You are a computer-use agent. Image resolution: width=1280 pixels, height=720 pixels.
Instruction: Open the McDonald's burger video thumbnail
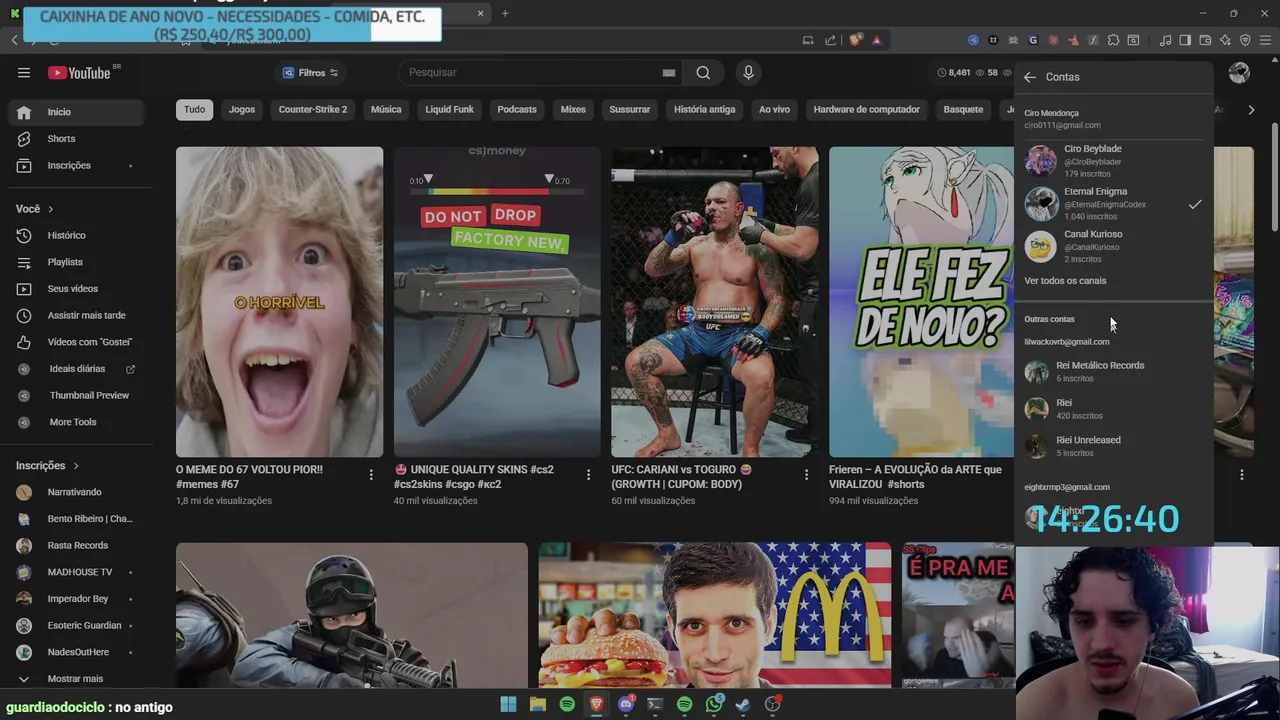click(x=715, y=615)
